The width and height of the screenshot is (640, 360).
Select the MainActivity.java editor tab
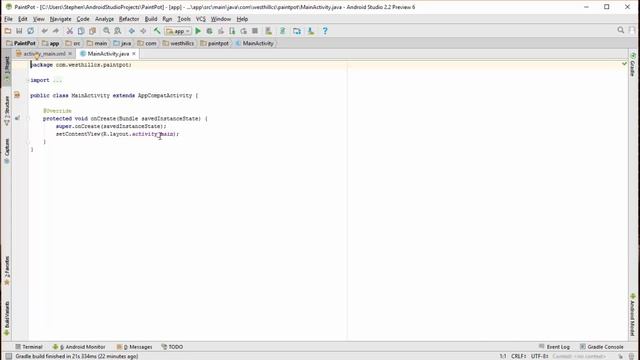pyautogui.click(x=108, y=54)
